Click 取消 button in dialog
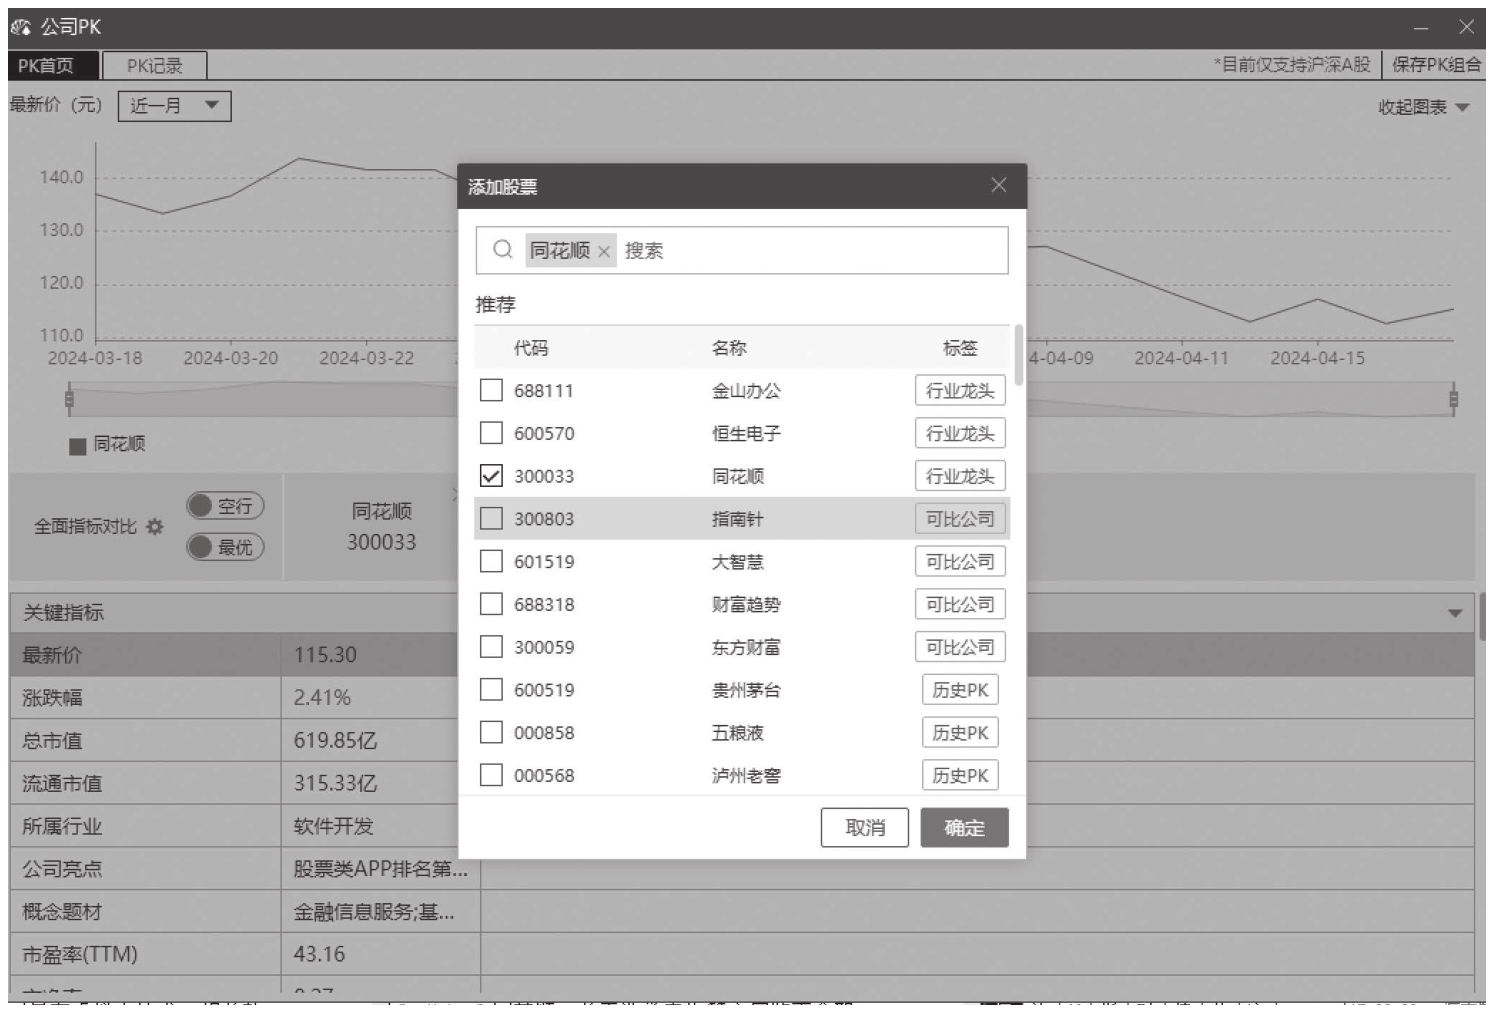Image resolution: width=1489 pixels, height=1009 pixels. (x=865, y=827)
